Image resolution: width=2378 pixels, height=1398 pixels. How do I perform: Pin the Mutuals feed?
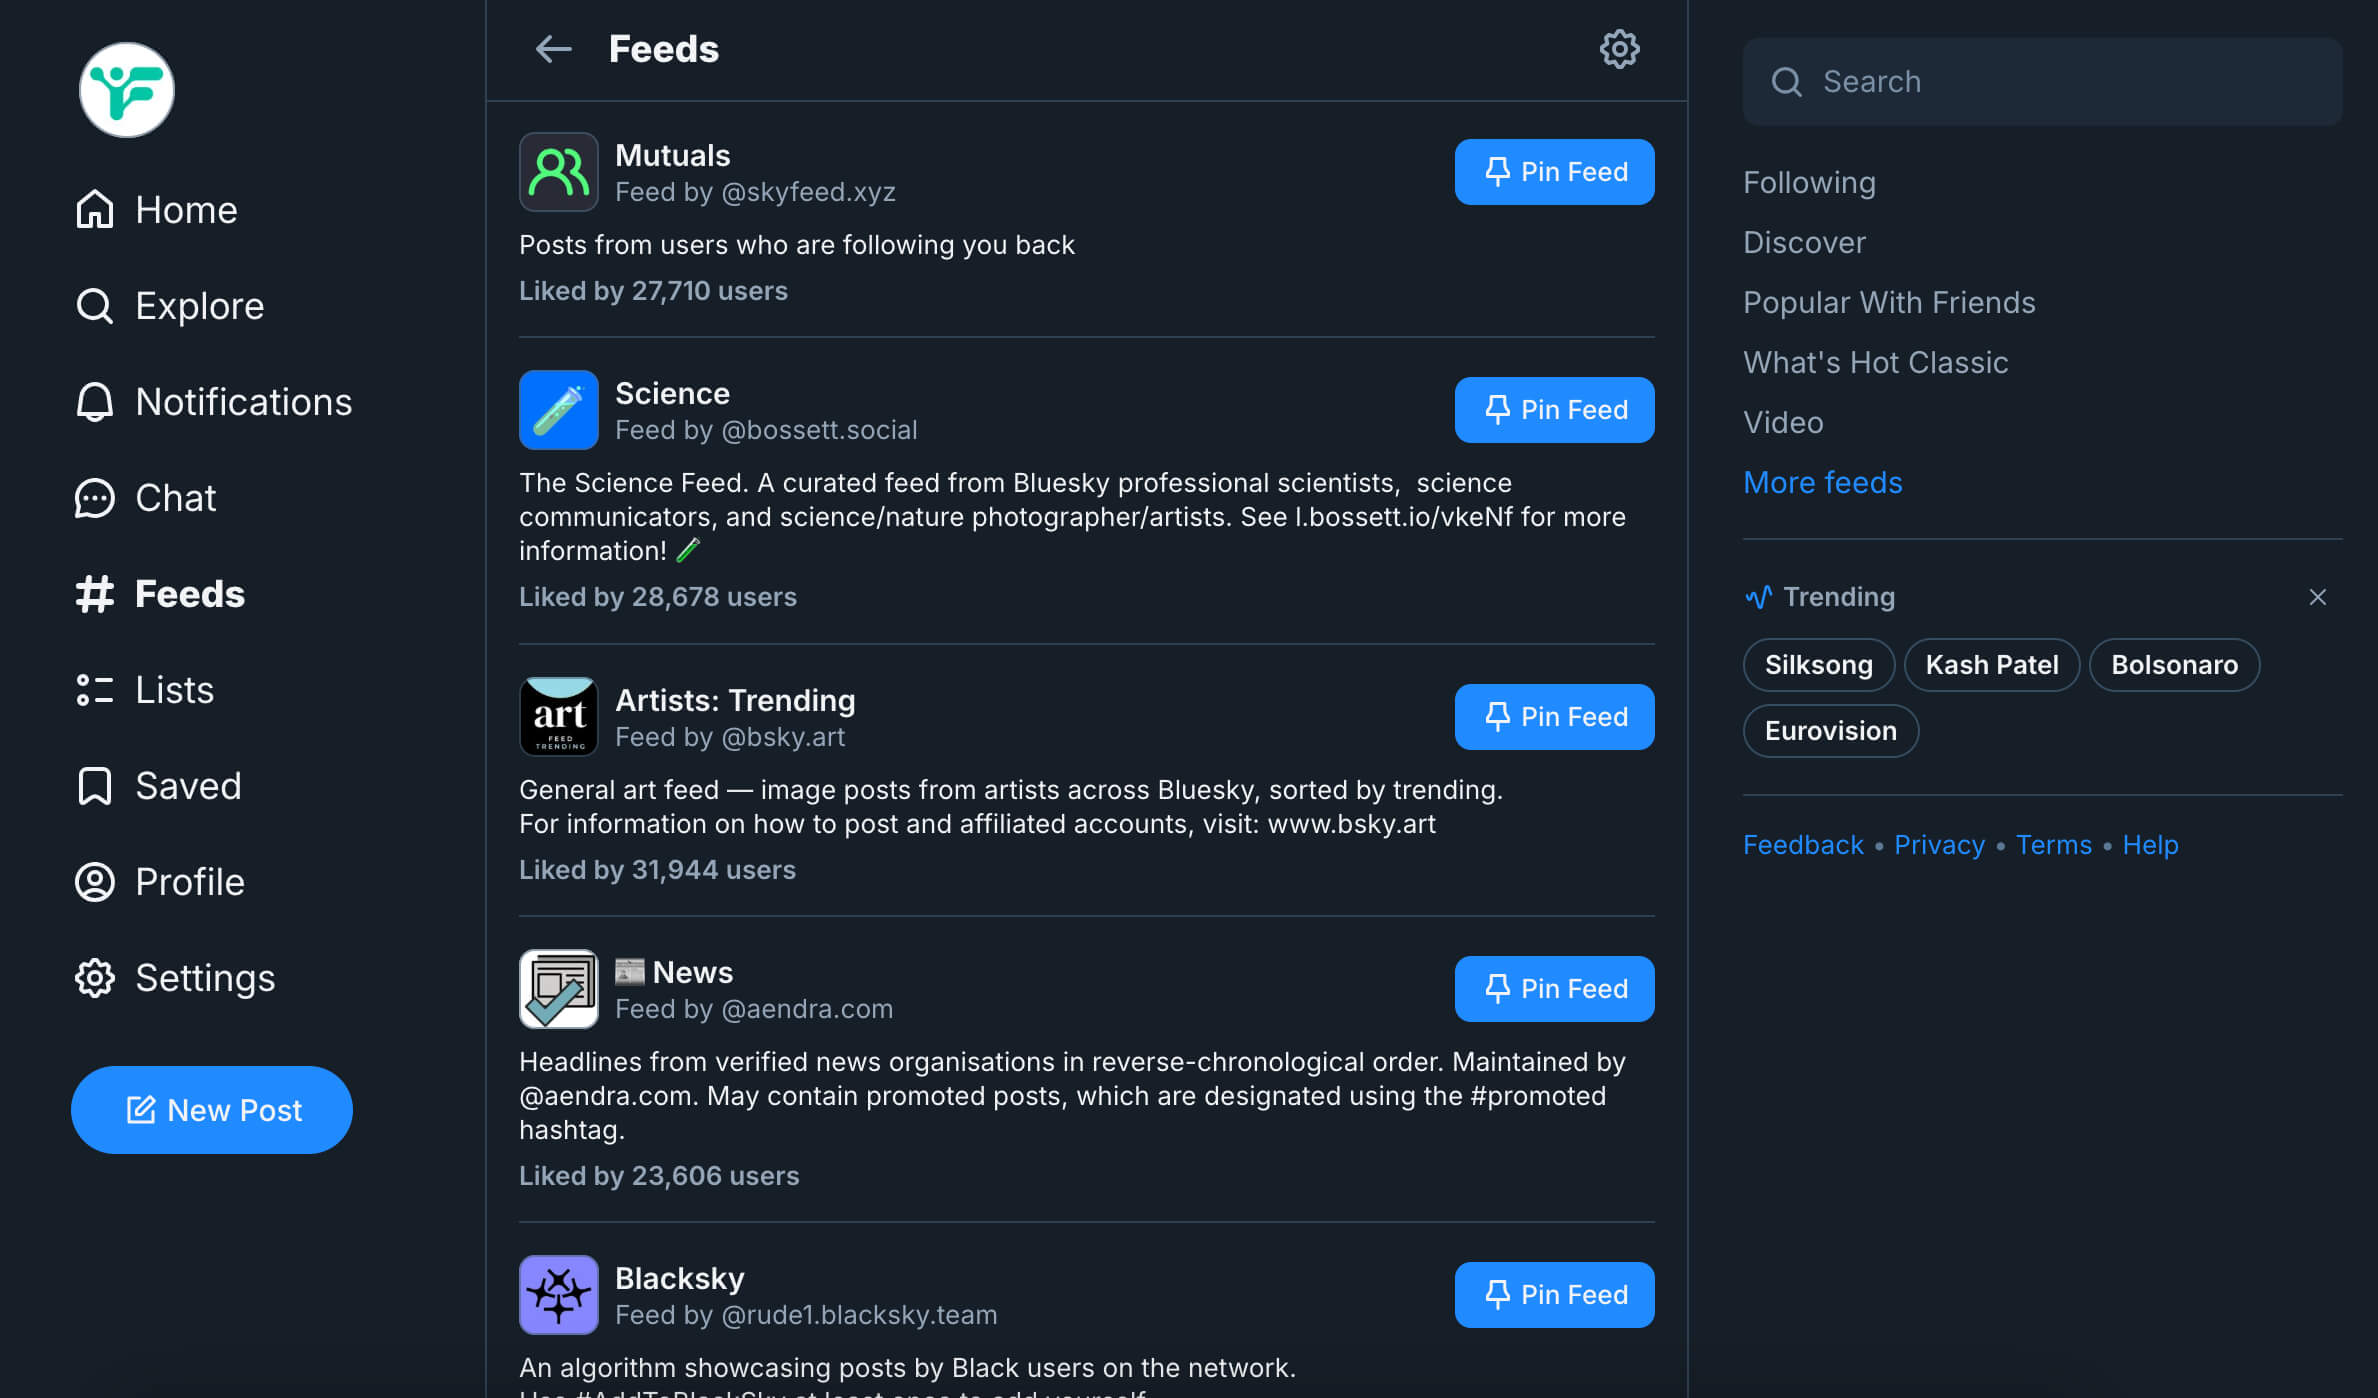[1554, 172]
